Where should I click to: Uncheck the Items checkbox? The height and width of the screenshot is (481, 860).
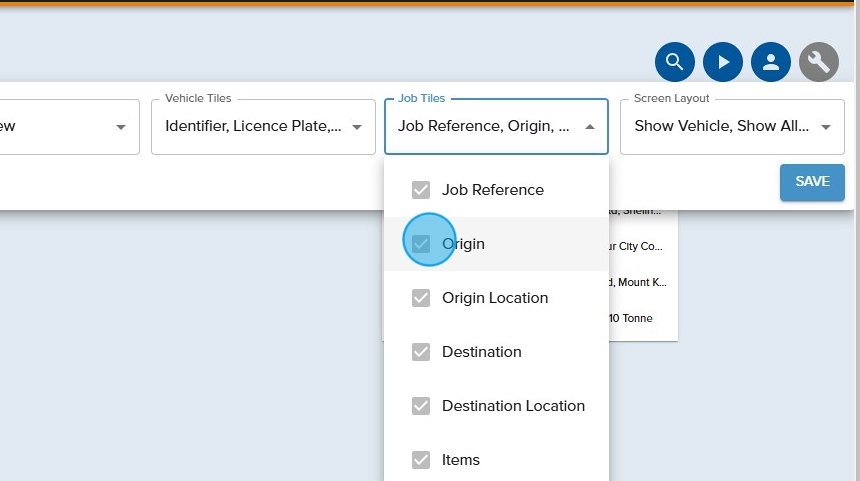[421, 460]
